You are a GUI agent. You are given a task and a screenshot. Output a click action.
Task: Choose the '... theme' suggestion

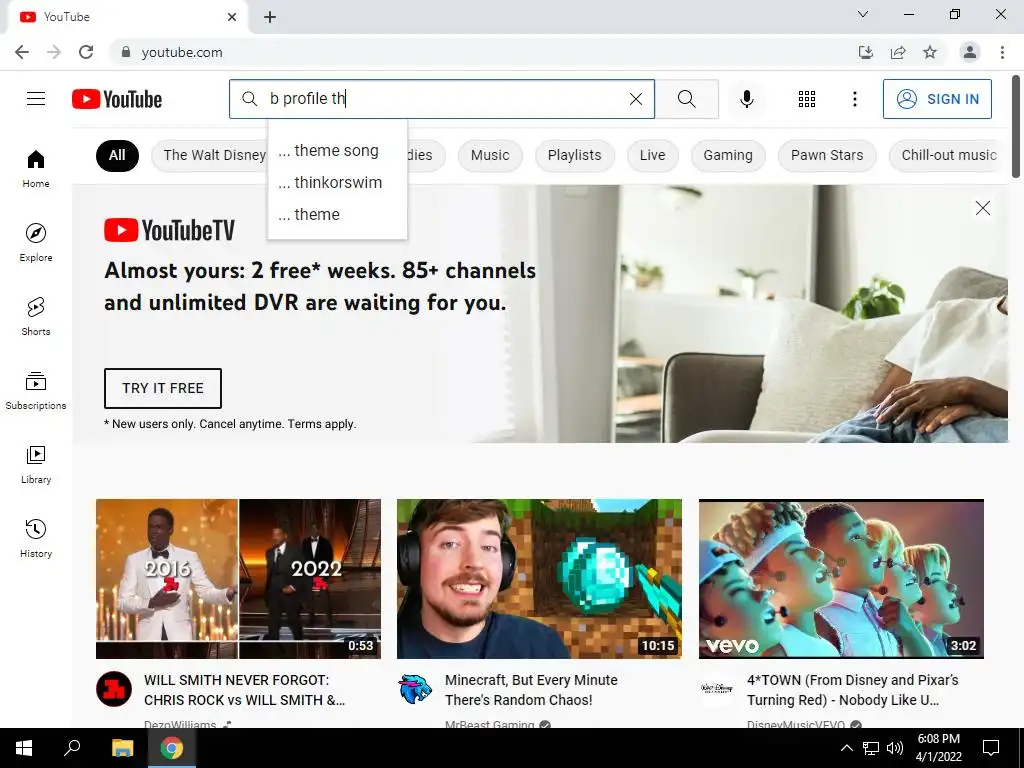[x=337, y=215]
